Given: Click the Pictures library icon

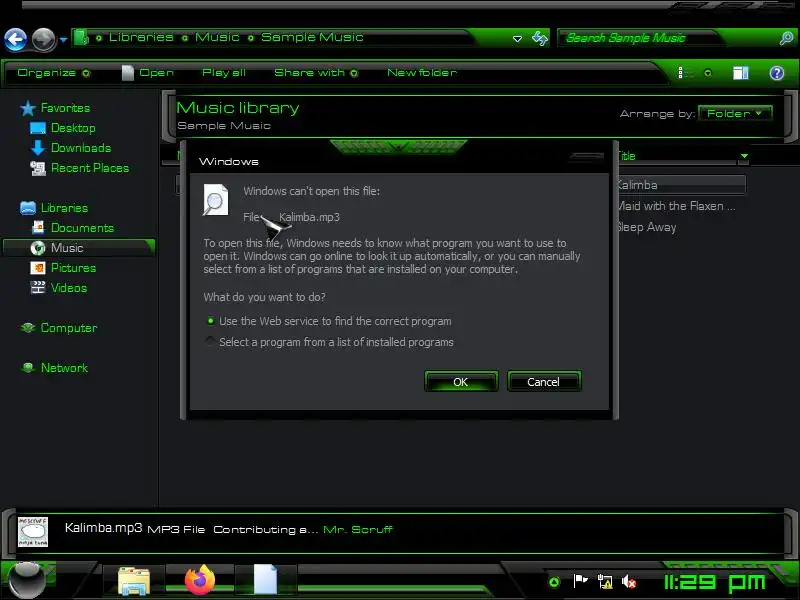Looking at the screenshot, I should [38, 268].
